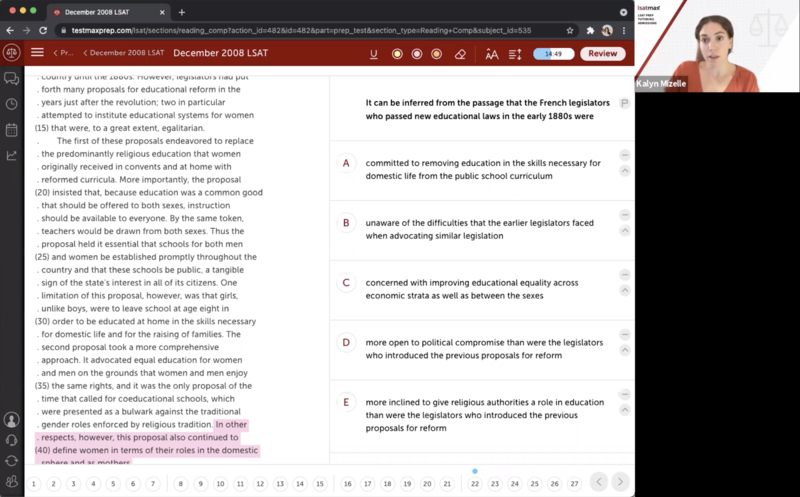The height and width of the screenshot is (497, 800).
Task: Select the underline annotation tool
Action: pos(373,54)
